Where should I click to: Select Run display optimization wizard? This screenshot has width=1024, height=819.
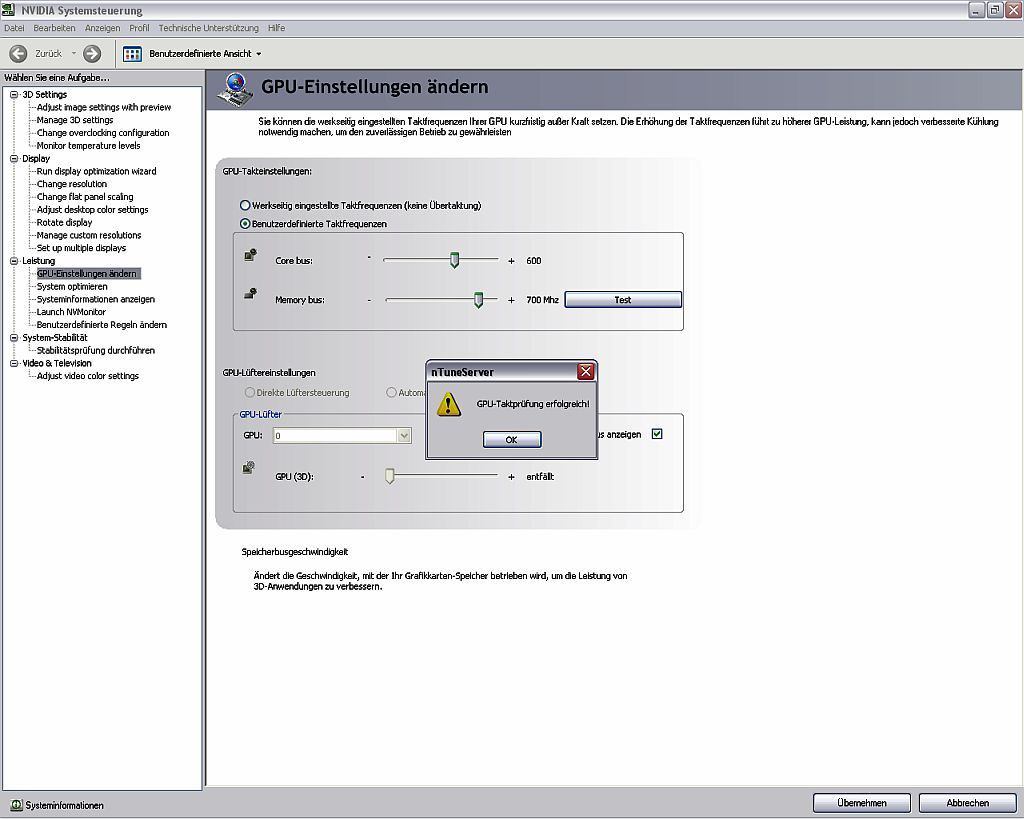pos(97,171)
